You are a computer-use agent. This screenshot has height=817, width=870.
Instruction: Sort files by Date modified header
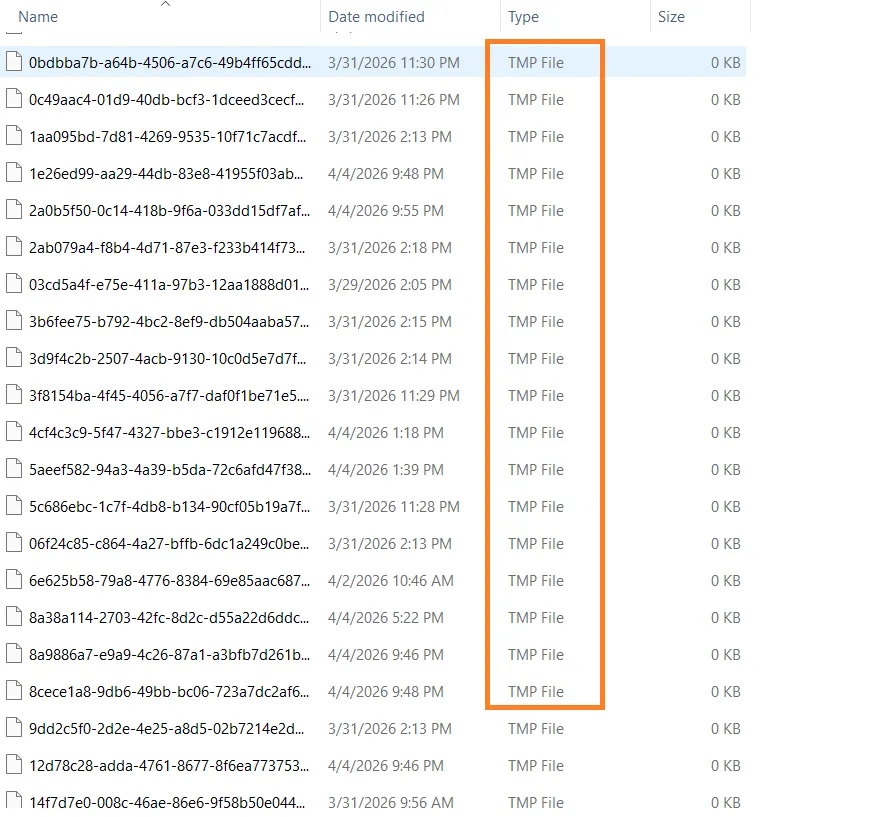tap(374, 17)
